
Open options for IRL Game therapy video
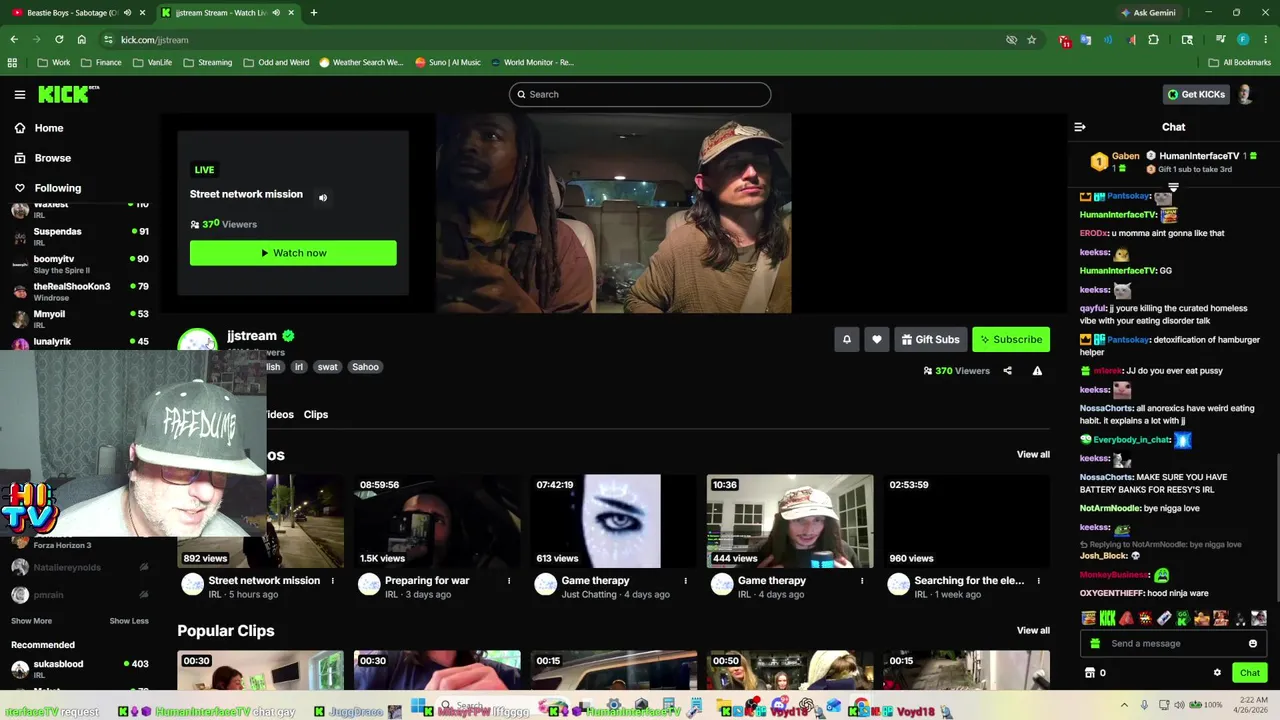[x=862, y=581]
